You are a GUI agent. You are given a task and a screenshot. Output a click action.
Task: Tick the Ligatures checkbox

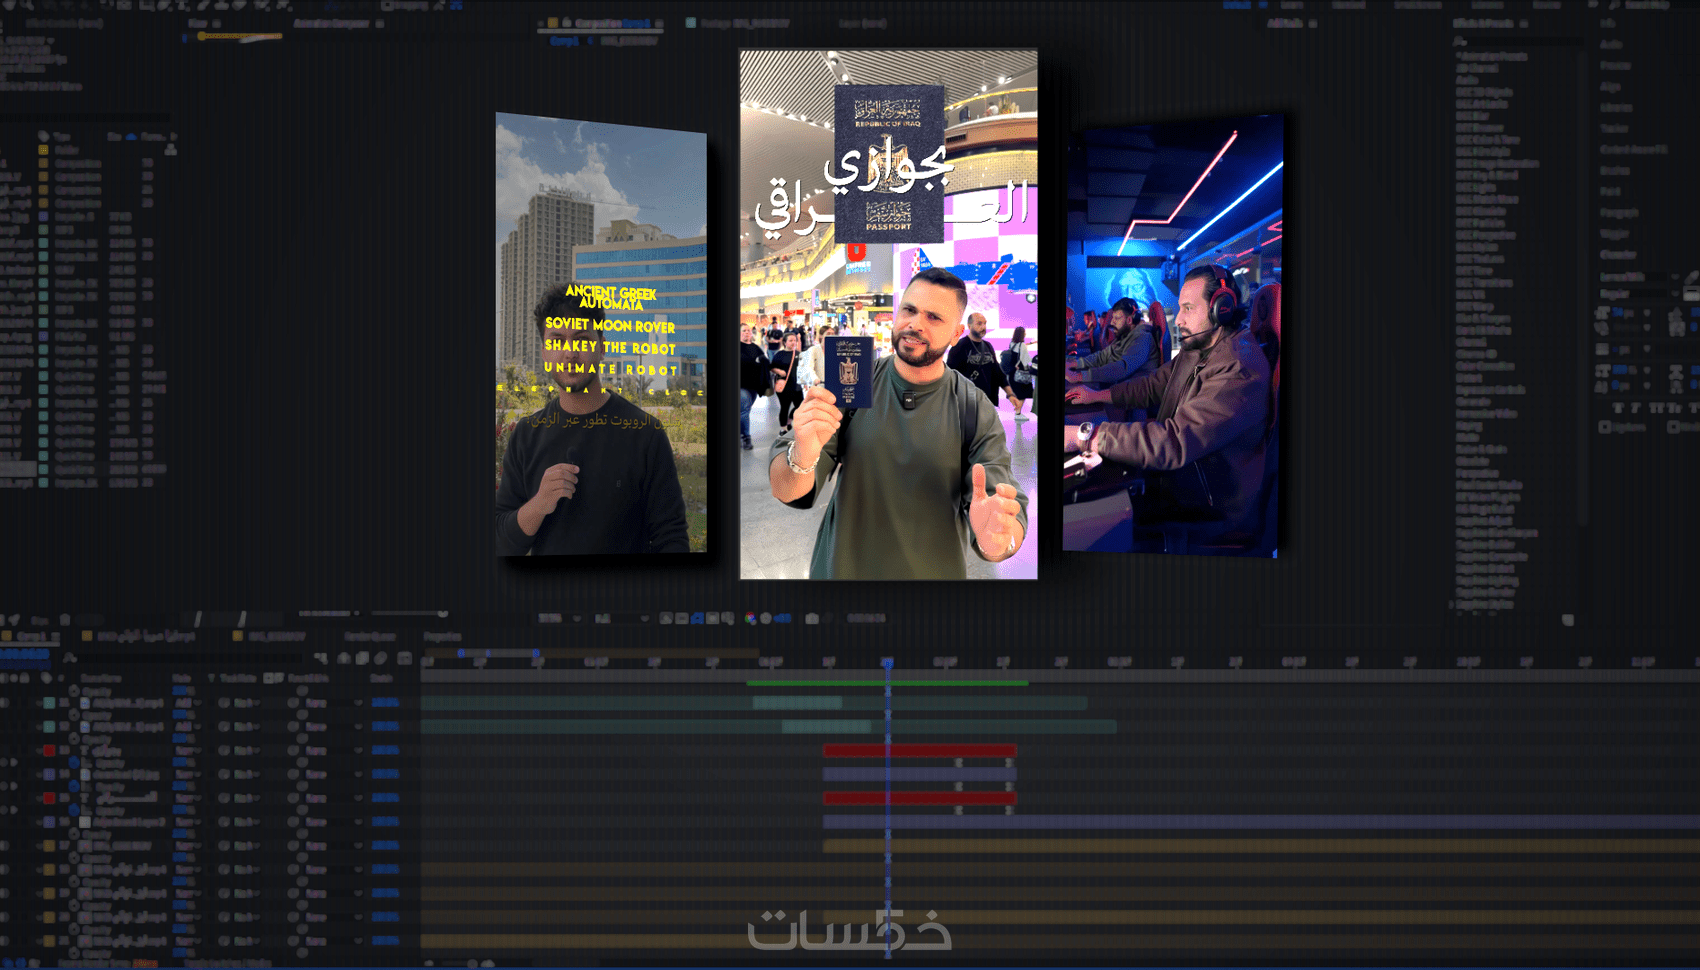(x=1605, y=427)
